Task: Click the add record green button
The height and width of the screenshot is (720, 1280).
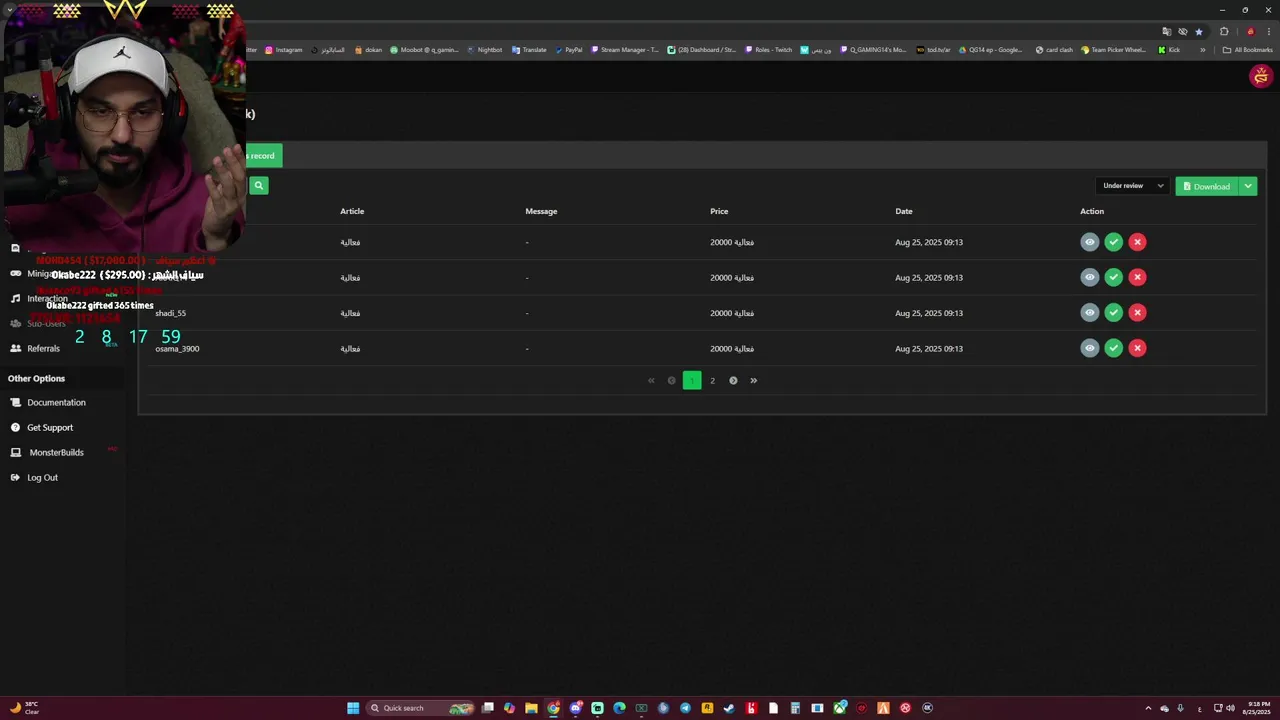Action: pos(264,155)
